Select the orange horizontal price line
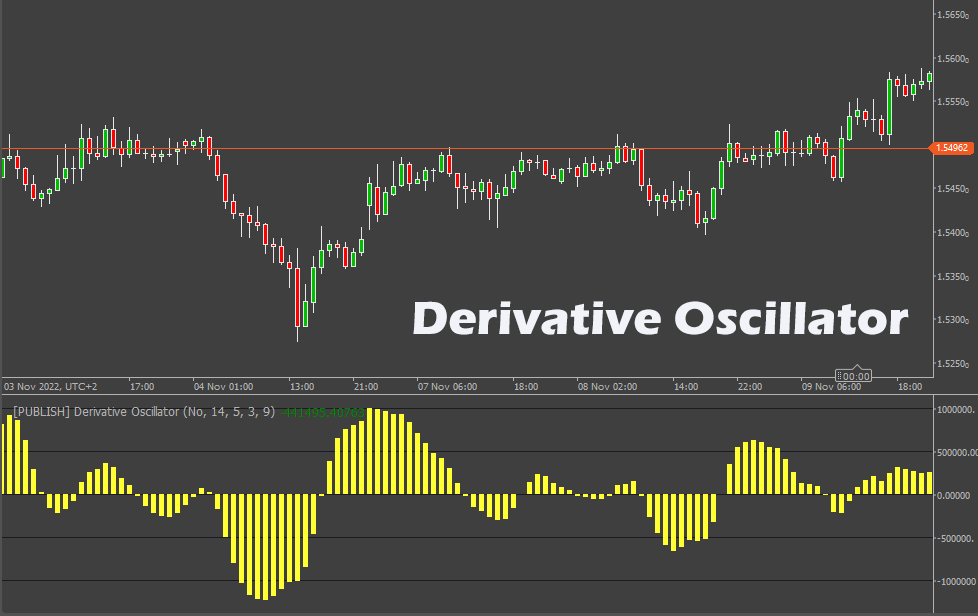The width and height of the screenshot is (978, 616). point(465,148)
